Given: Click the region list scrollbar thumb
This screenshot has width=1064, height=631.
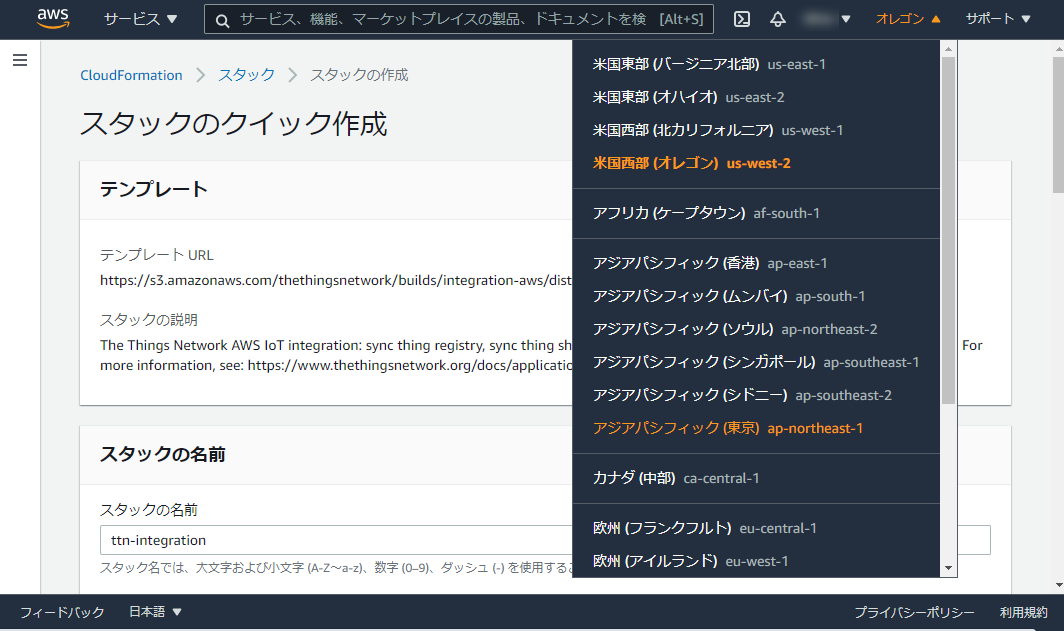Looking at the screenshot, I should click(x=949, y=230).
